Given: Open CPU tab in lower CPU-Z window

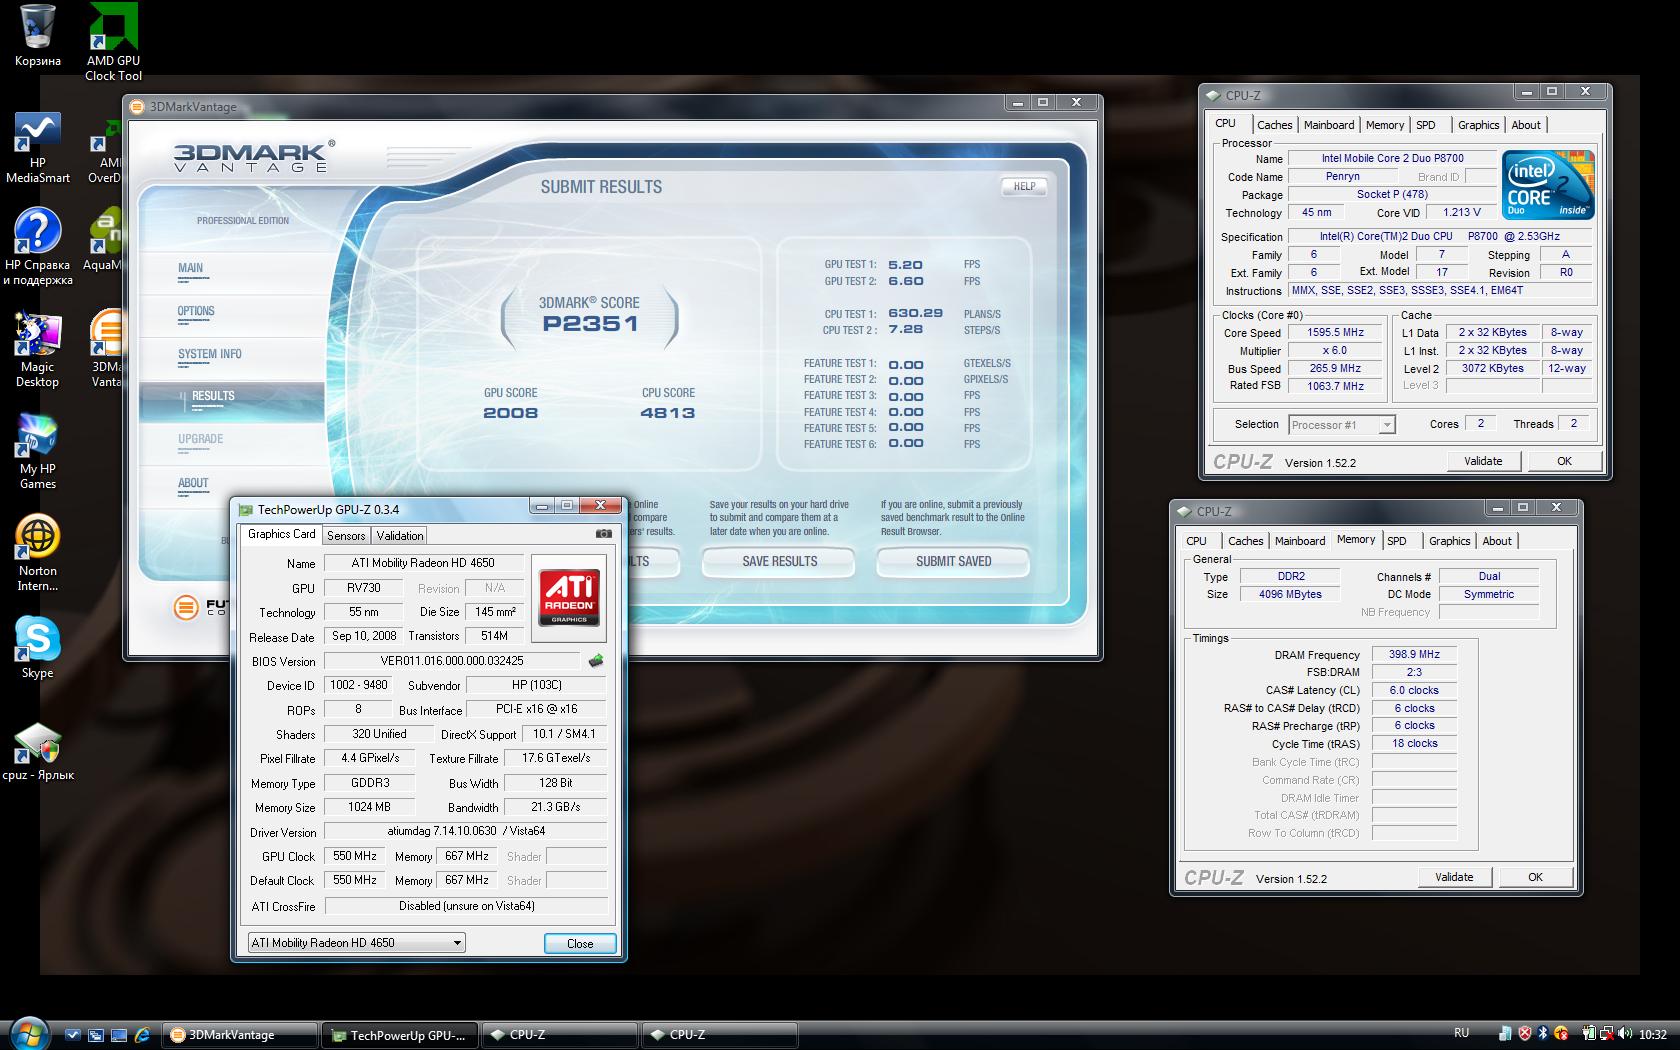Looking at the screenshot, I should pyautogui.click(x=1196, y=541).
